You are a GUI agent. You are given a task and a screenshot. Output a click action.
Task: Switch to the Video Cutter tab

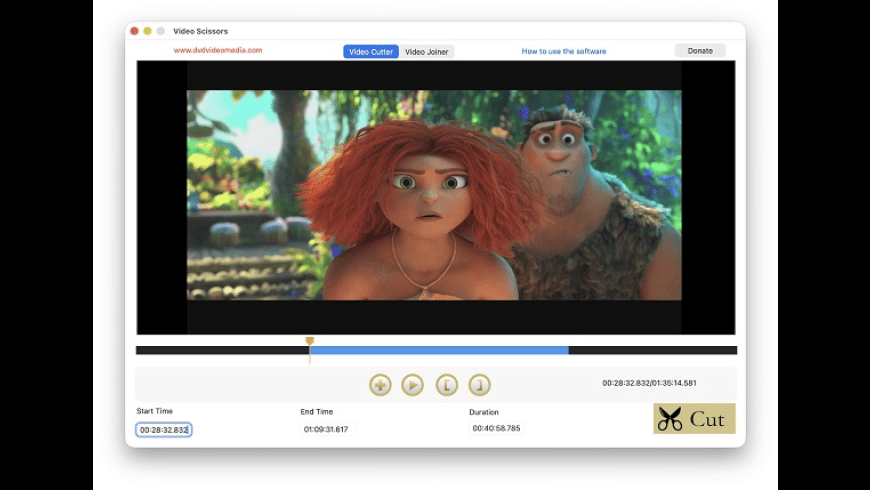(x=371, y=52)
